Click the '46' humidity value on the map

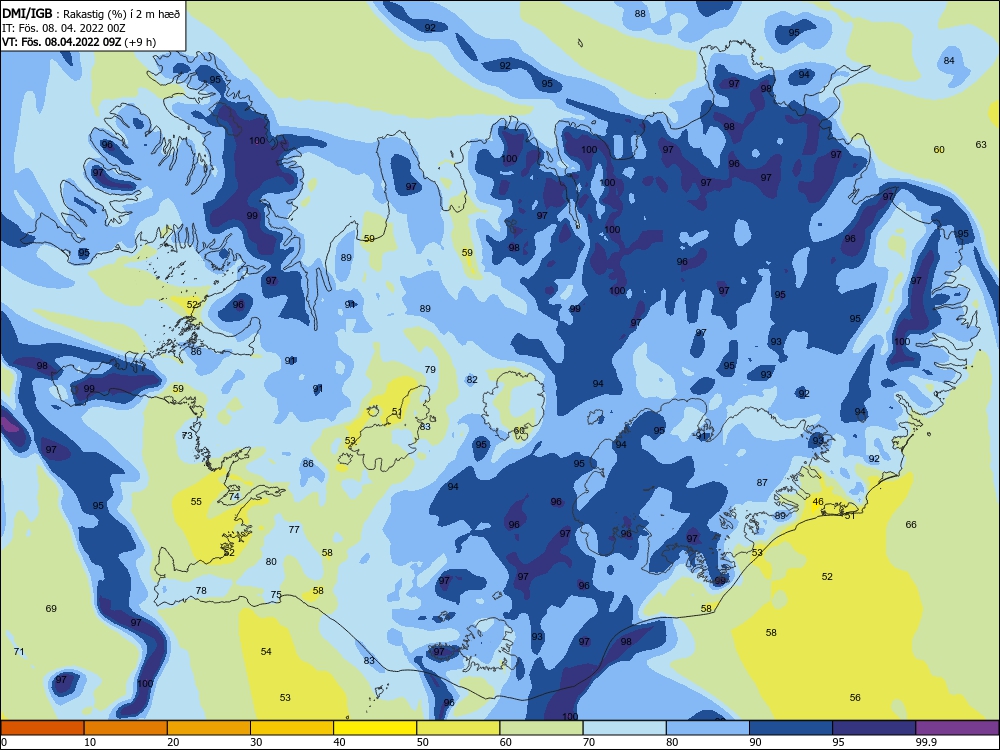click(818, 501)
